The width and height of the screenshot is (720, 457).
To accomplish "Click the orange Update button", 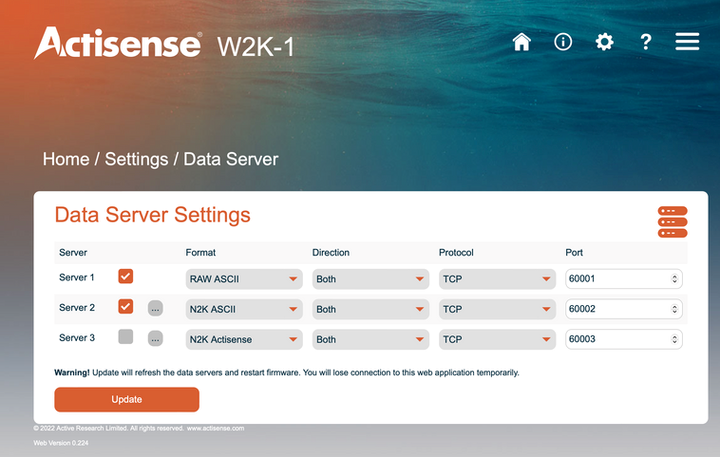I will click(127, 400).
